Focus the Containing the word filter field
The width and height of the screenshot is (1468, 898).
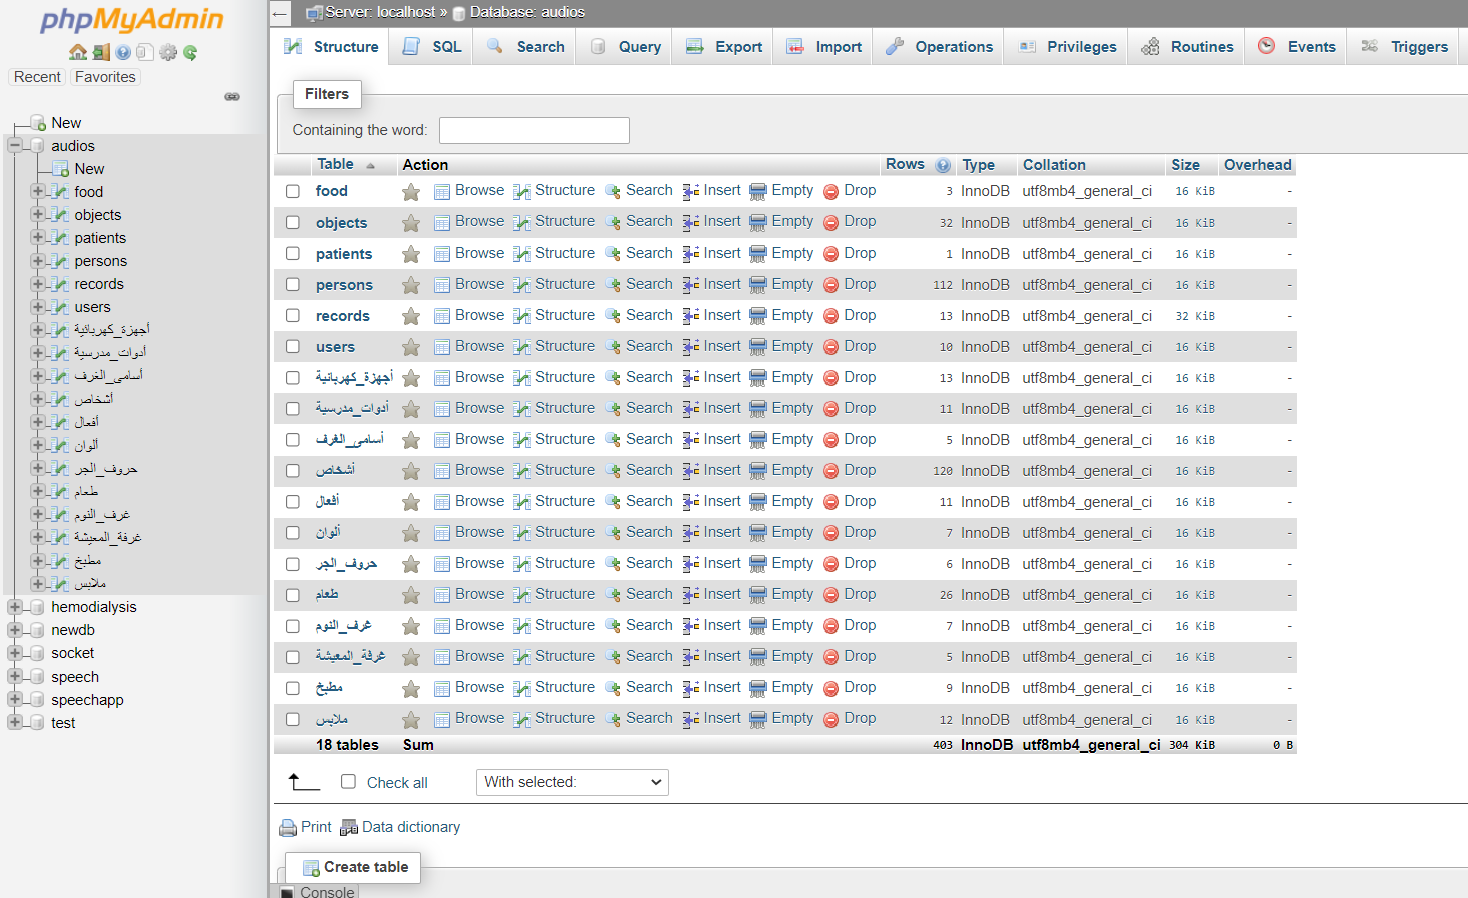[x=534, y=130]
